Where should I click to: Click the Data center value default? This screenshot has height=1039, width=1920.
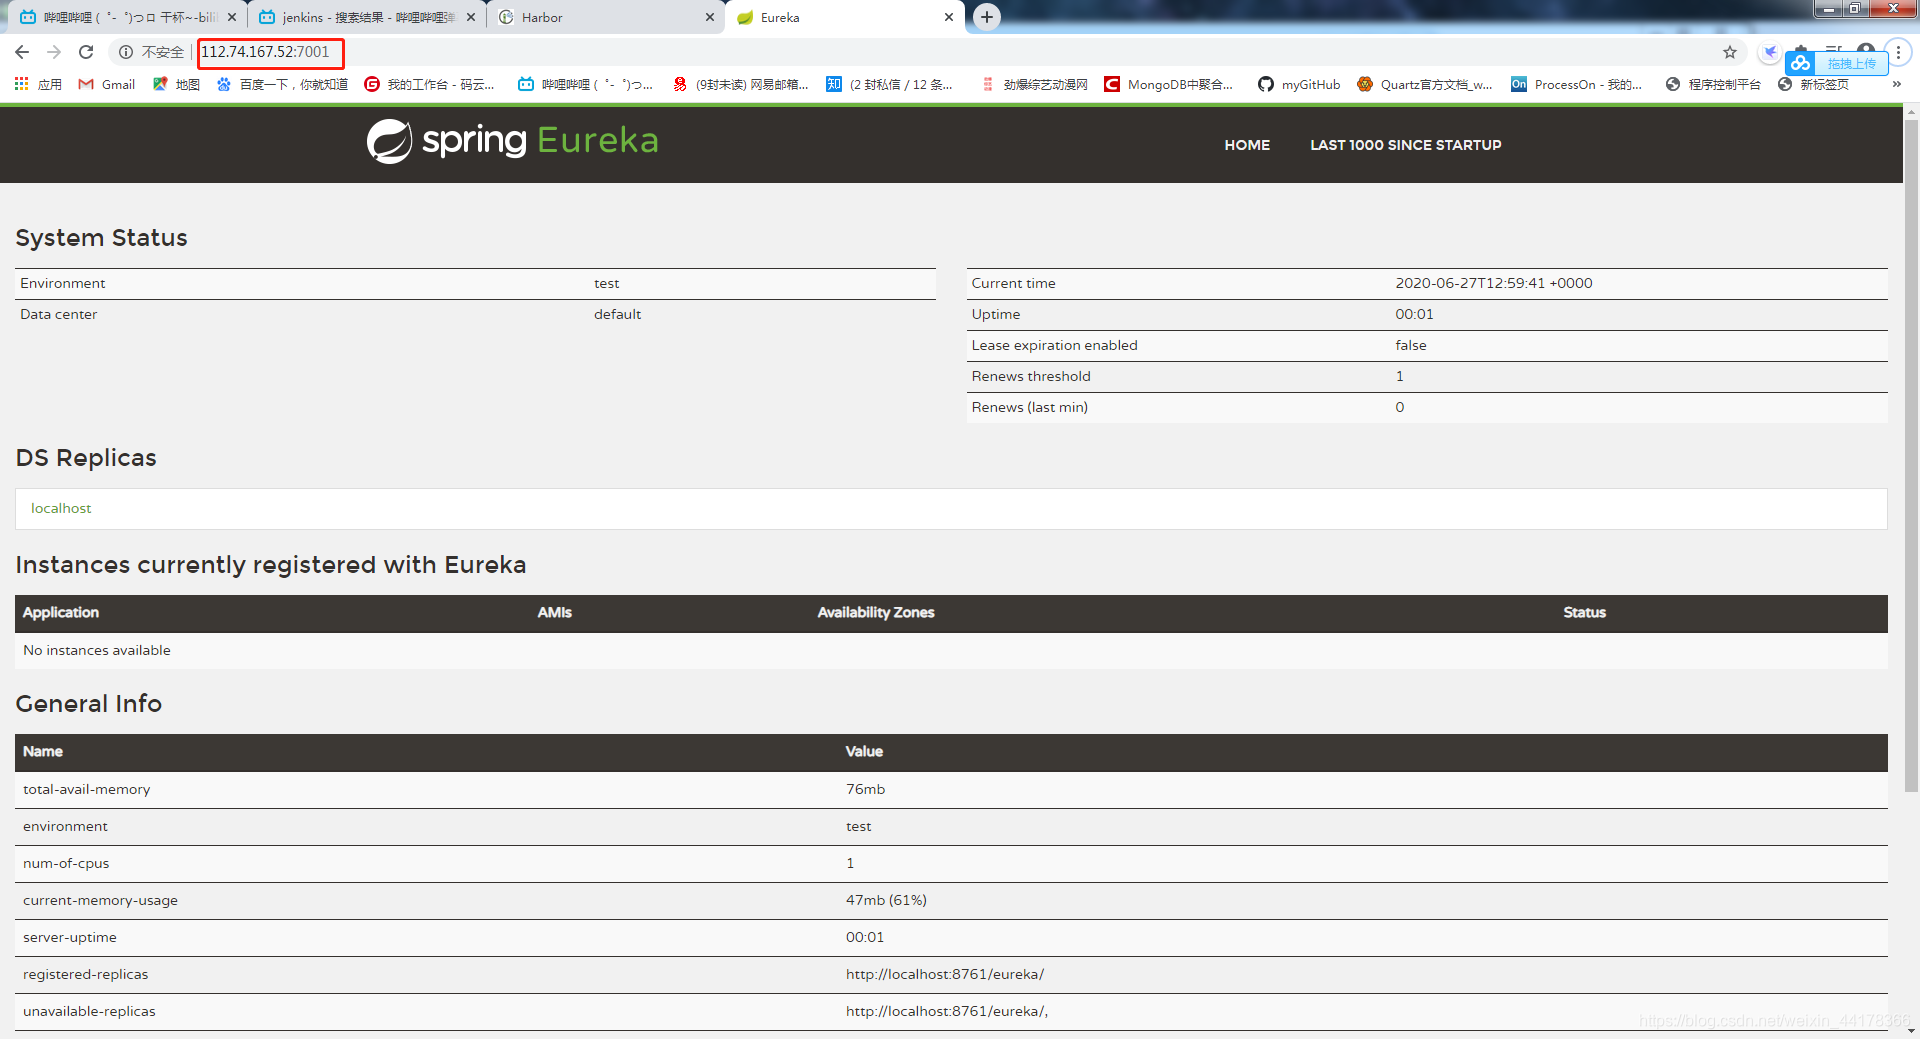[x=617, y=314]
